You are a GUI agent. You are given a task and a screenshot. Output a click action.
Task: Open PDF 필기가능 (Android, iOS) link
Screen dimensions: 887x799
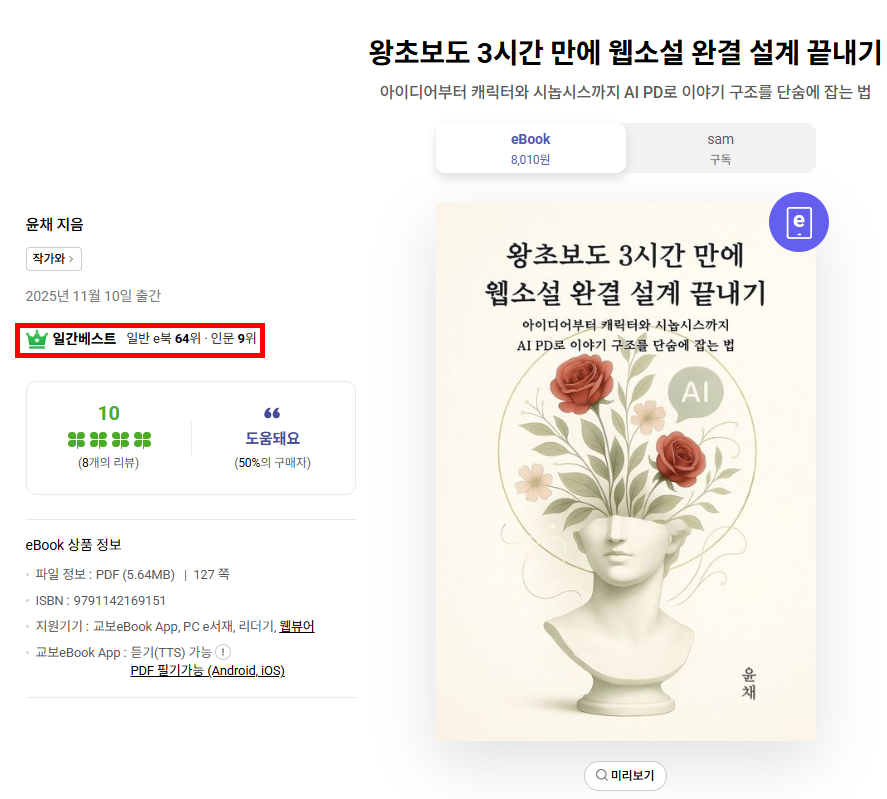click(x=207, y=671)
